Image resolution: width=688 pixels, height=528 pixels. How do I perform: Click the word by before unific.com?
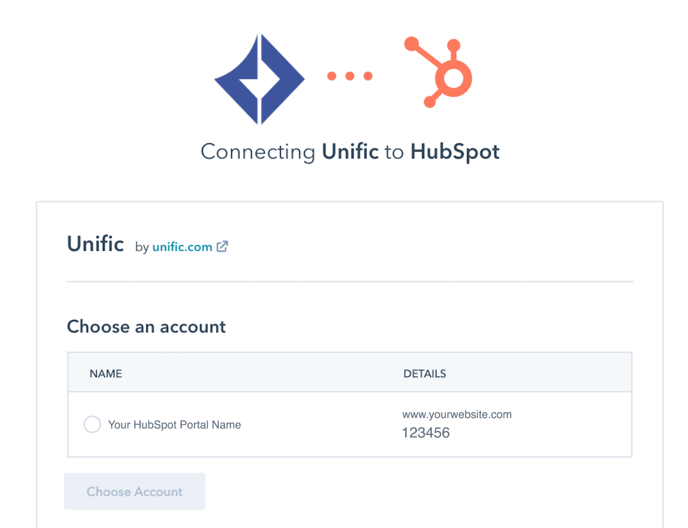click(142, 247)
